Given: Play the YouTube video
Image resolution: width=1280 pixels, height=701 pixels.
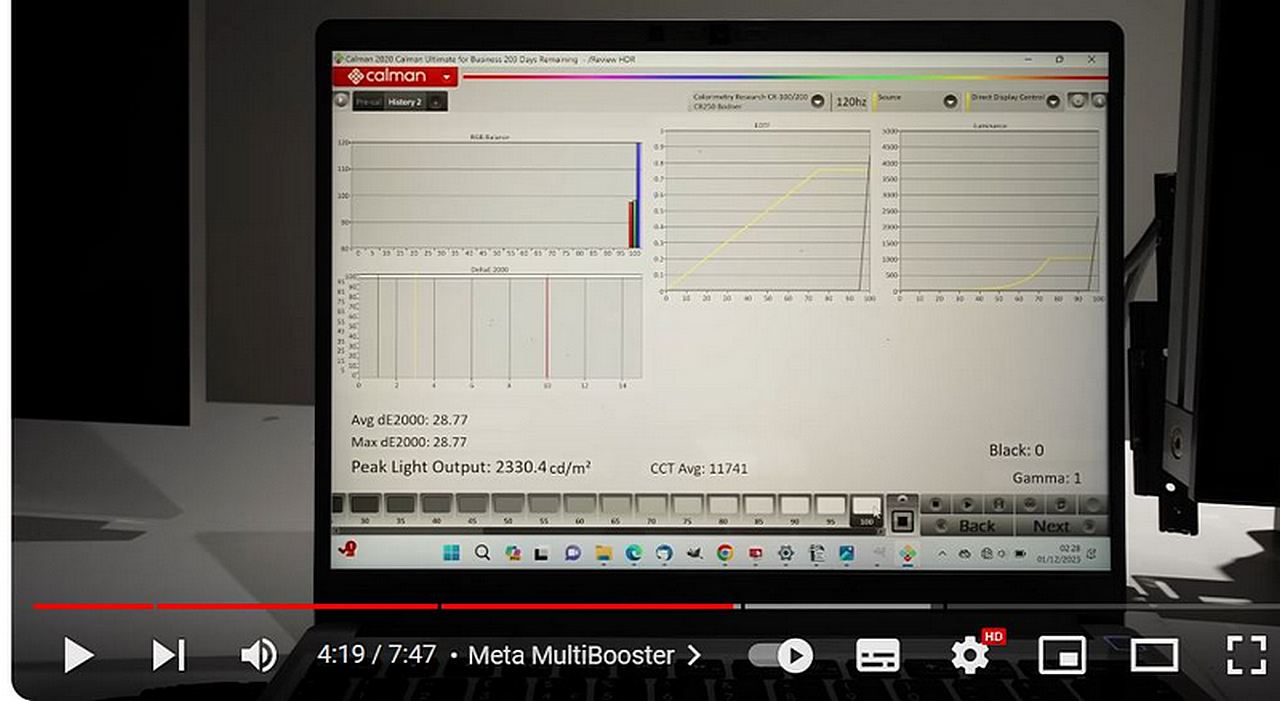Looking at the screenshot, I should pos(78,656).
